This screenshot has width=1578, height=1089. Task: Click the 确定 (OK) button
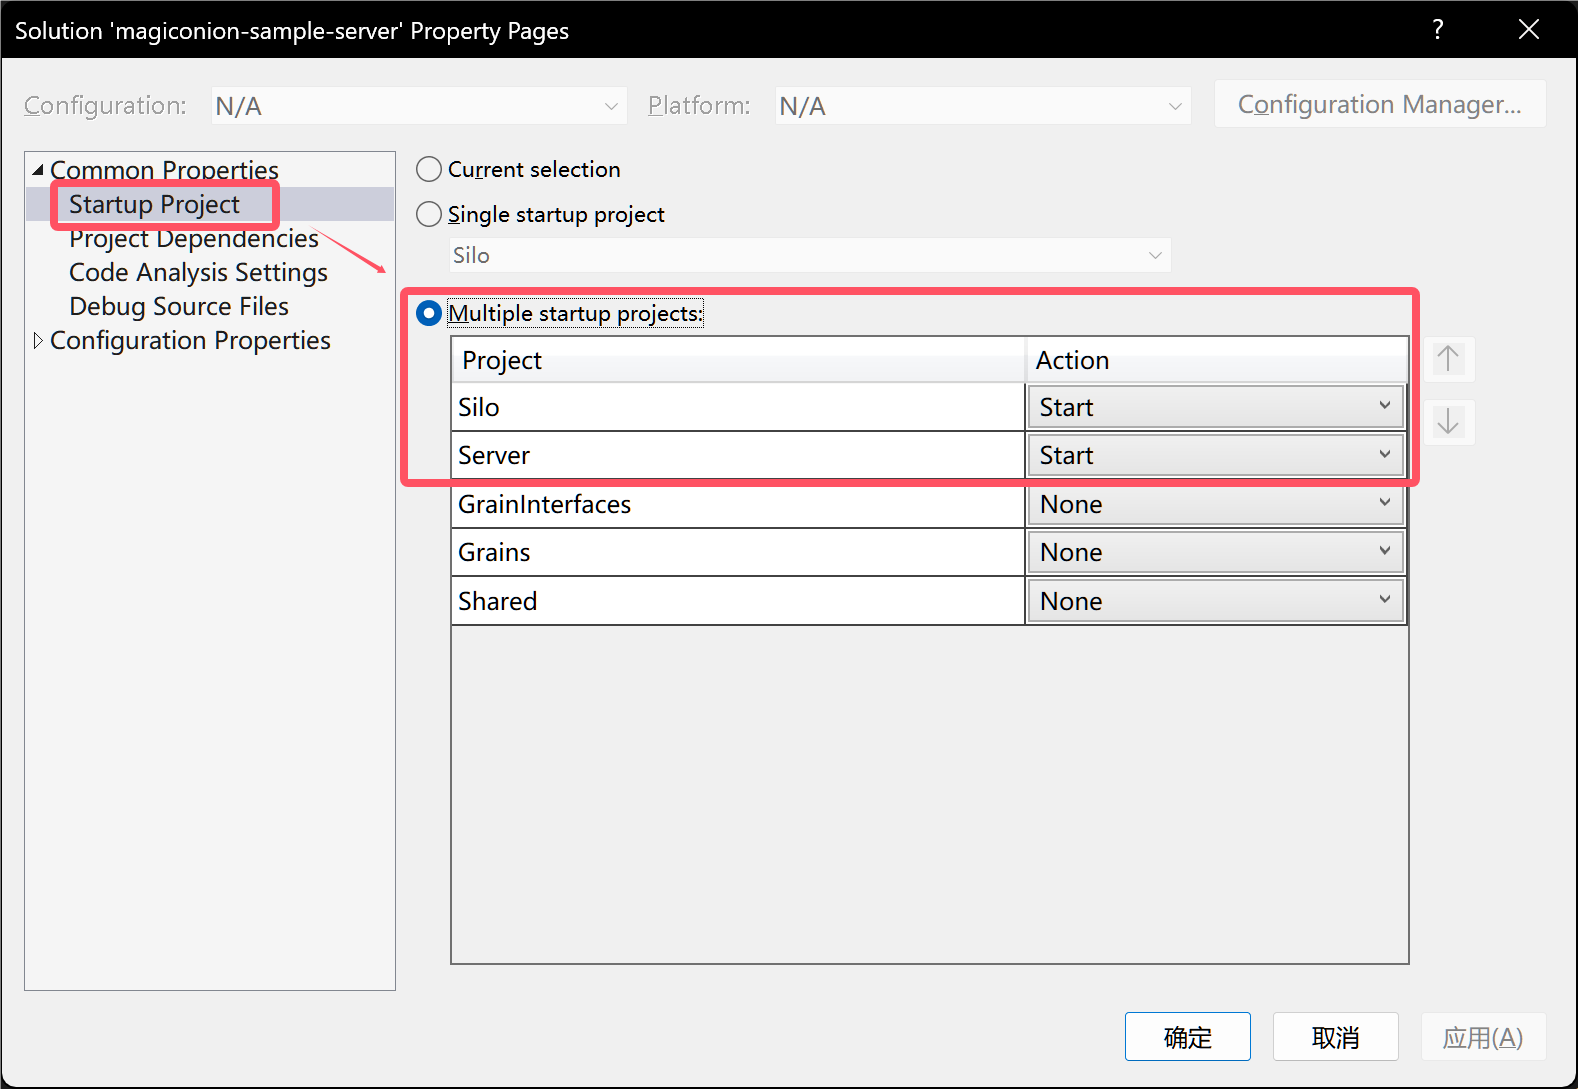[1187, 1037]
